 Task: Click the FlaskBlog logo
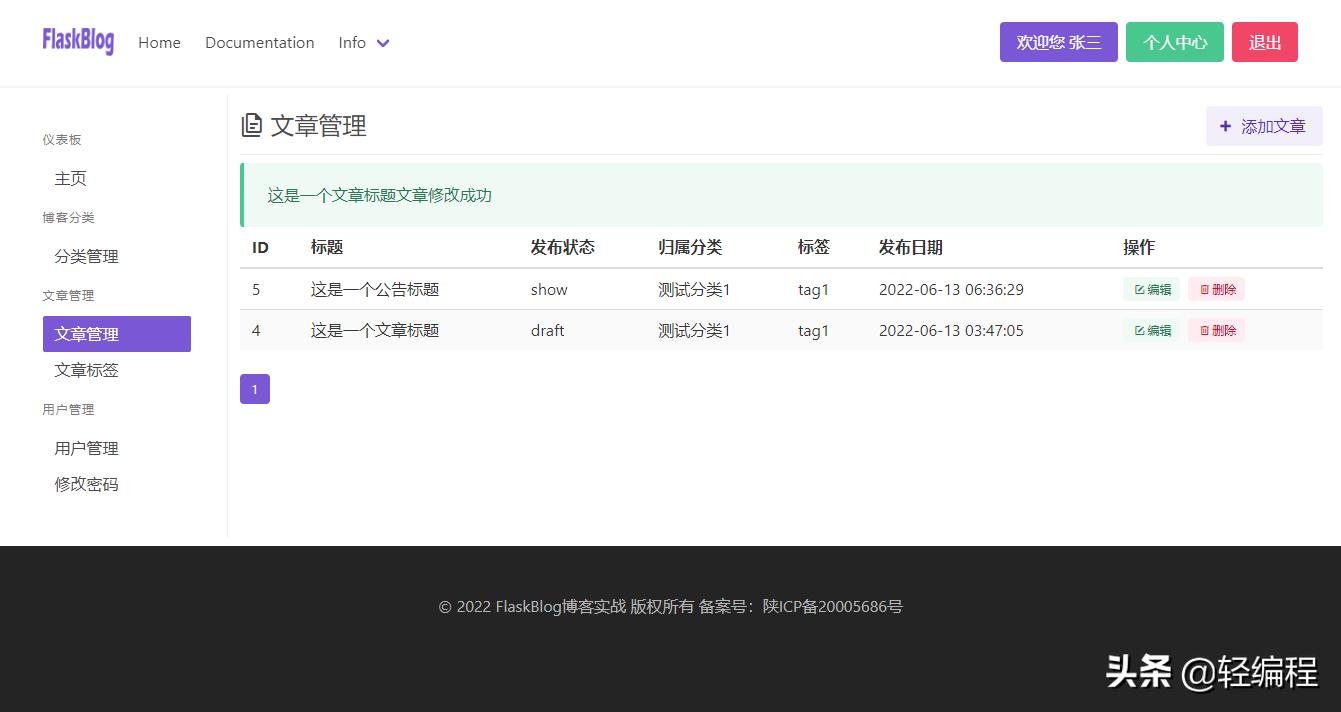pyautogui.click(x=78, y=42)
